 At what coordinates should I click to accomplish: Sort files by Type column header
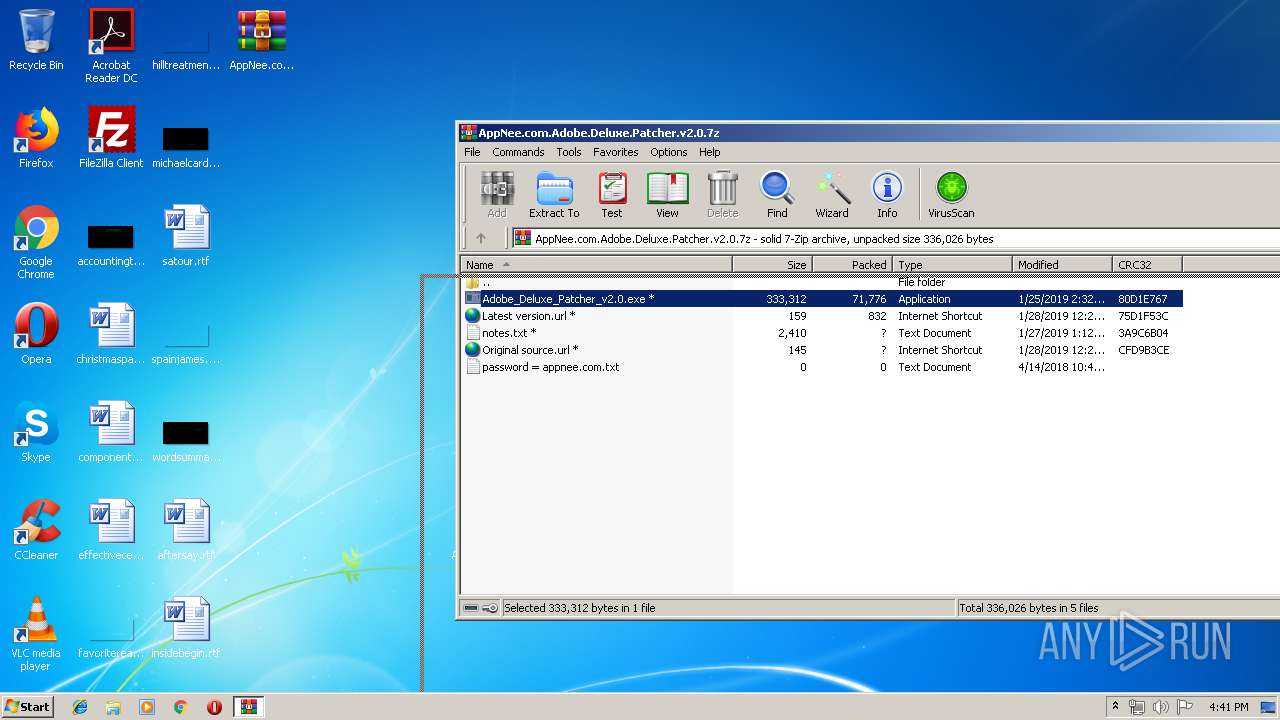point(952,264)
